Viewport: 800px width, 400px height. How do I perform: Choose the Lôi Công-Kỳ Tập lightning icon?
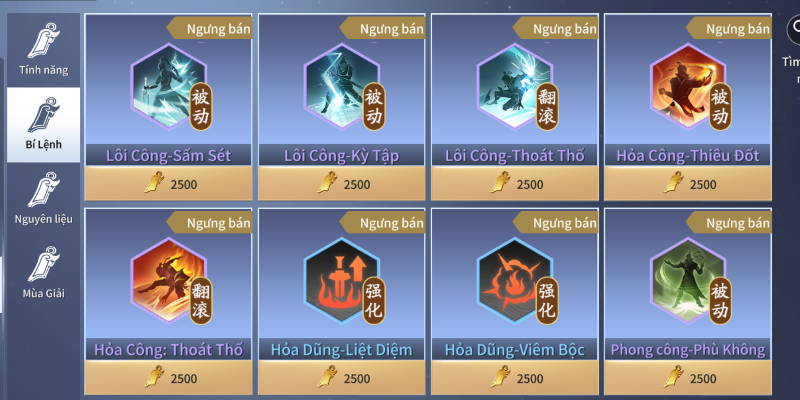(342, 87)
